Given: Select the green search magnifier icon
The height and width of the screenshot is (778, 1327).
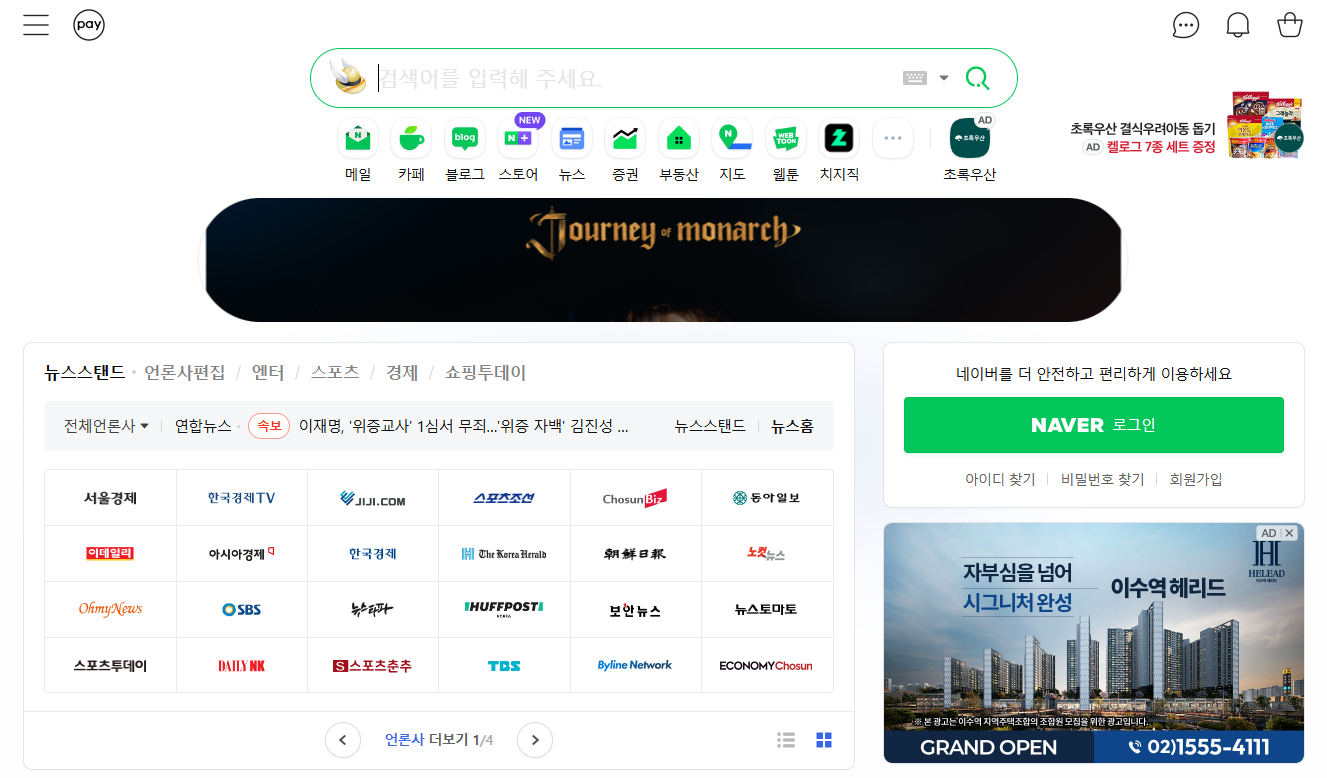Looking at the screenshot, I should (x=978, y=77).
